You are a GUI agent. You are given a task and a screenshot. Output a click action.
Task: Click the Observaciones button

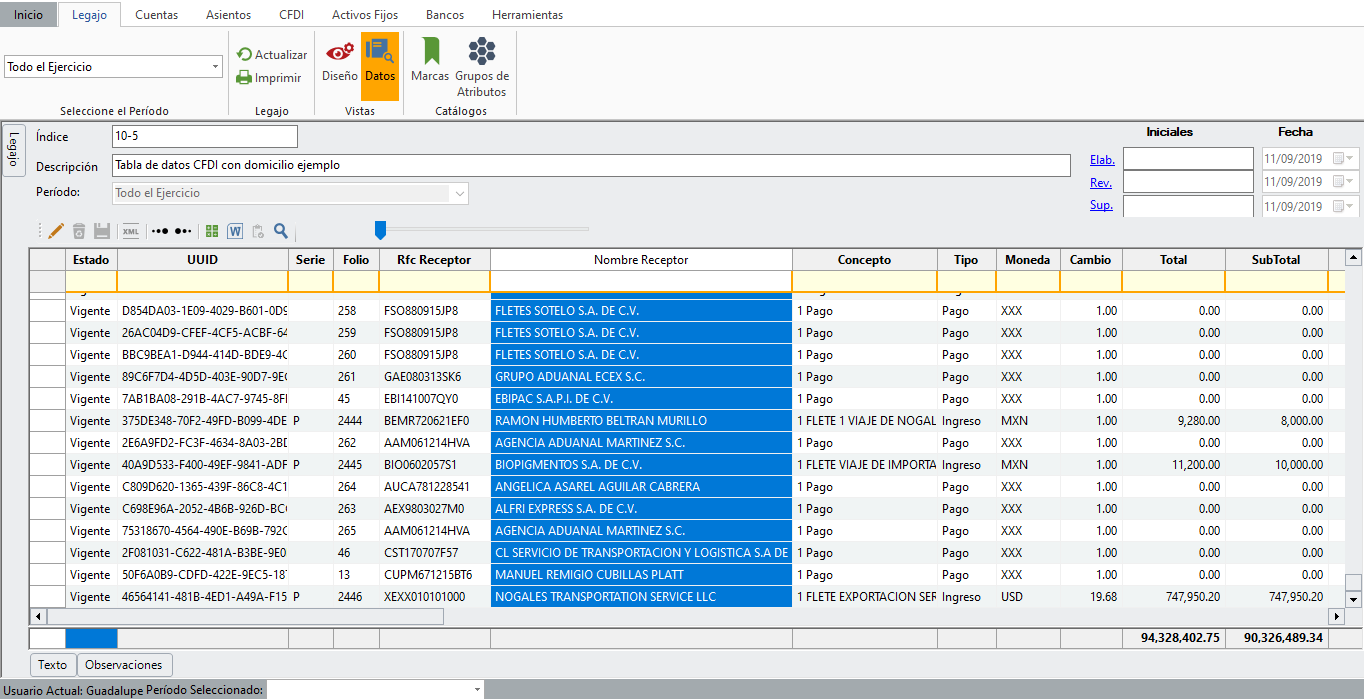click(124, 665)
